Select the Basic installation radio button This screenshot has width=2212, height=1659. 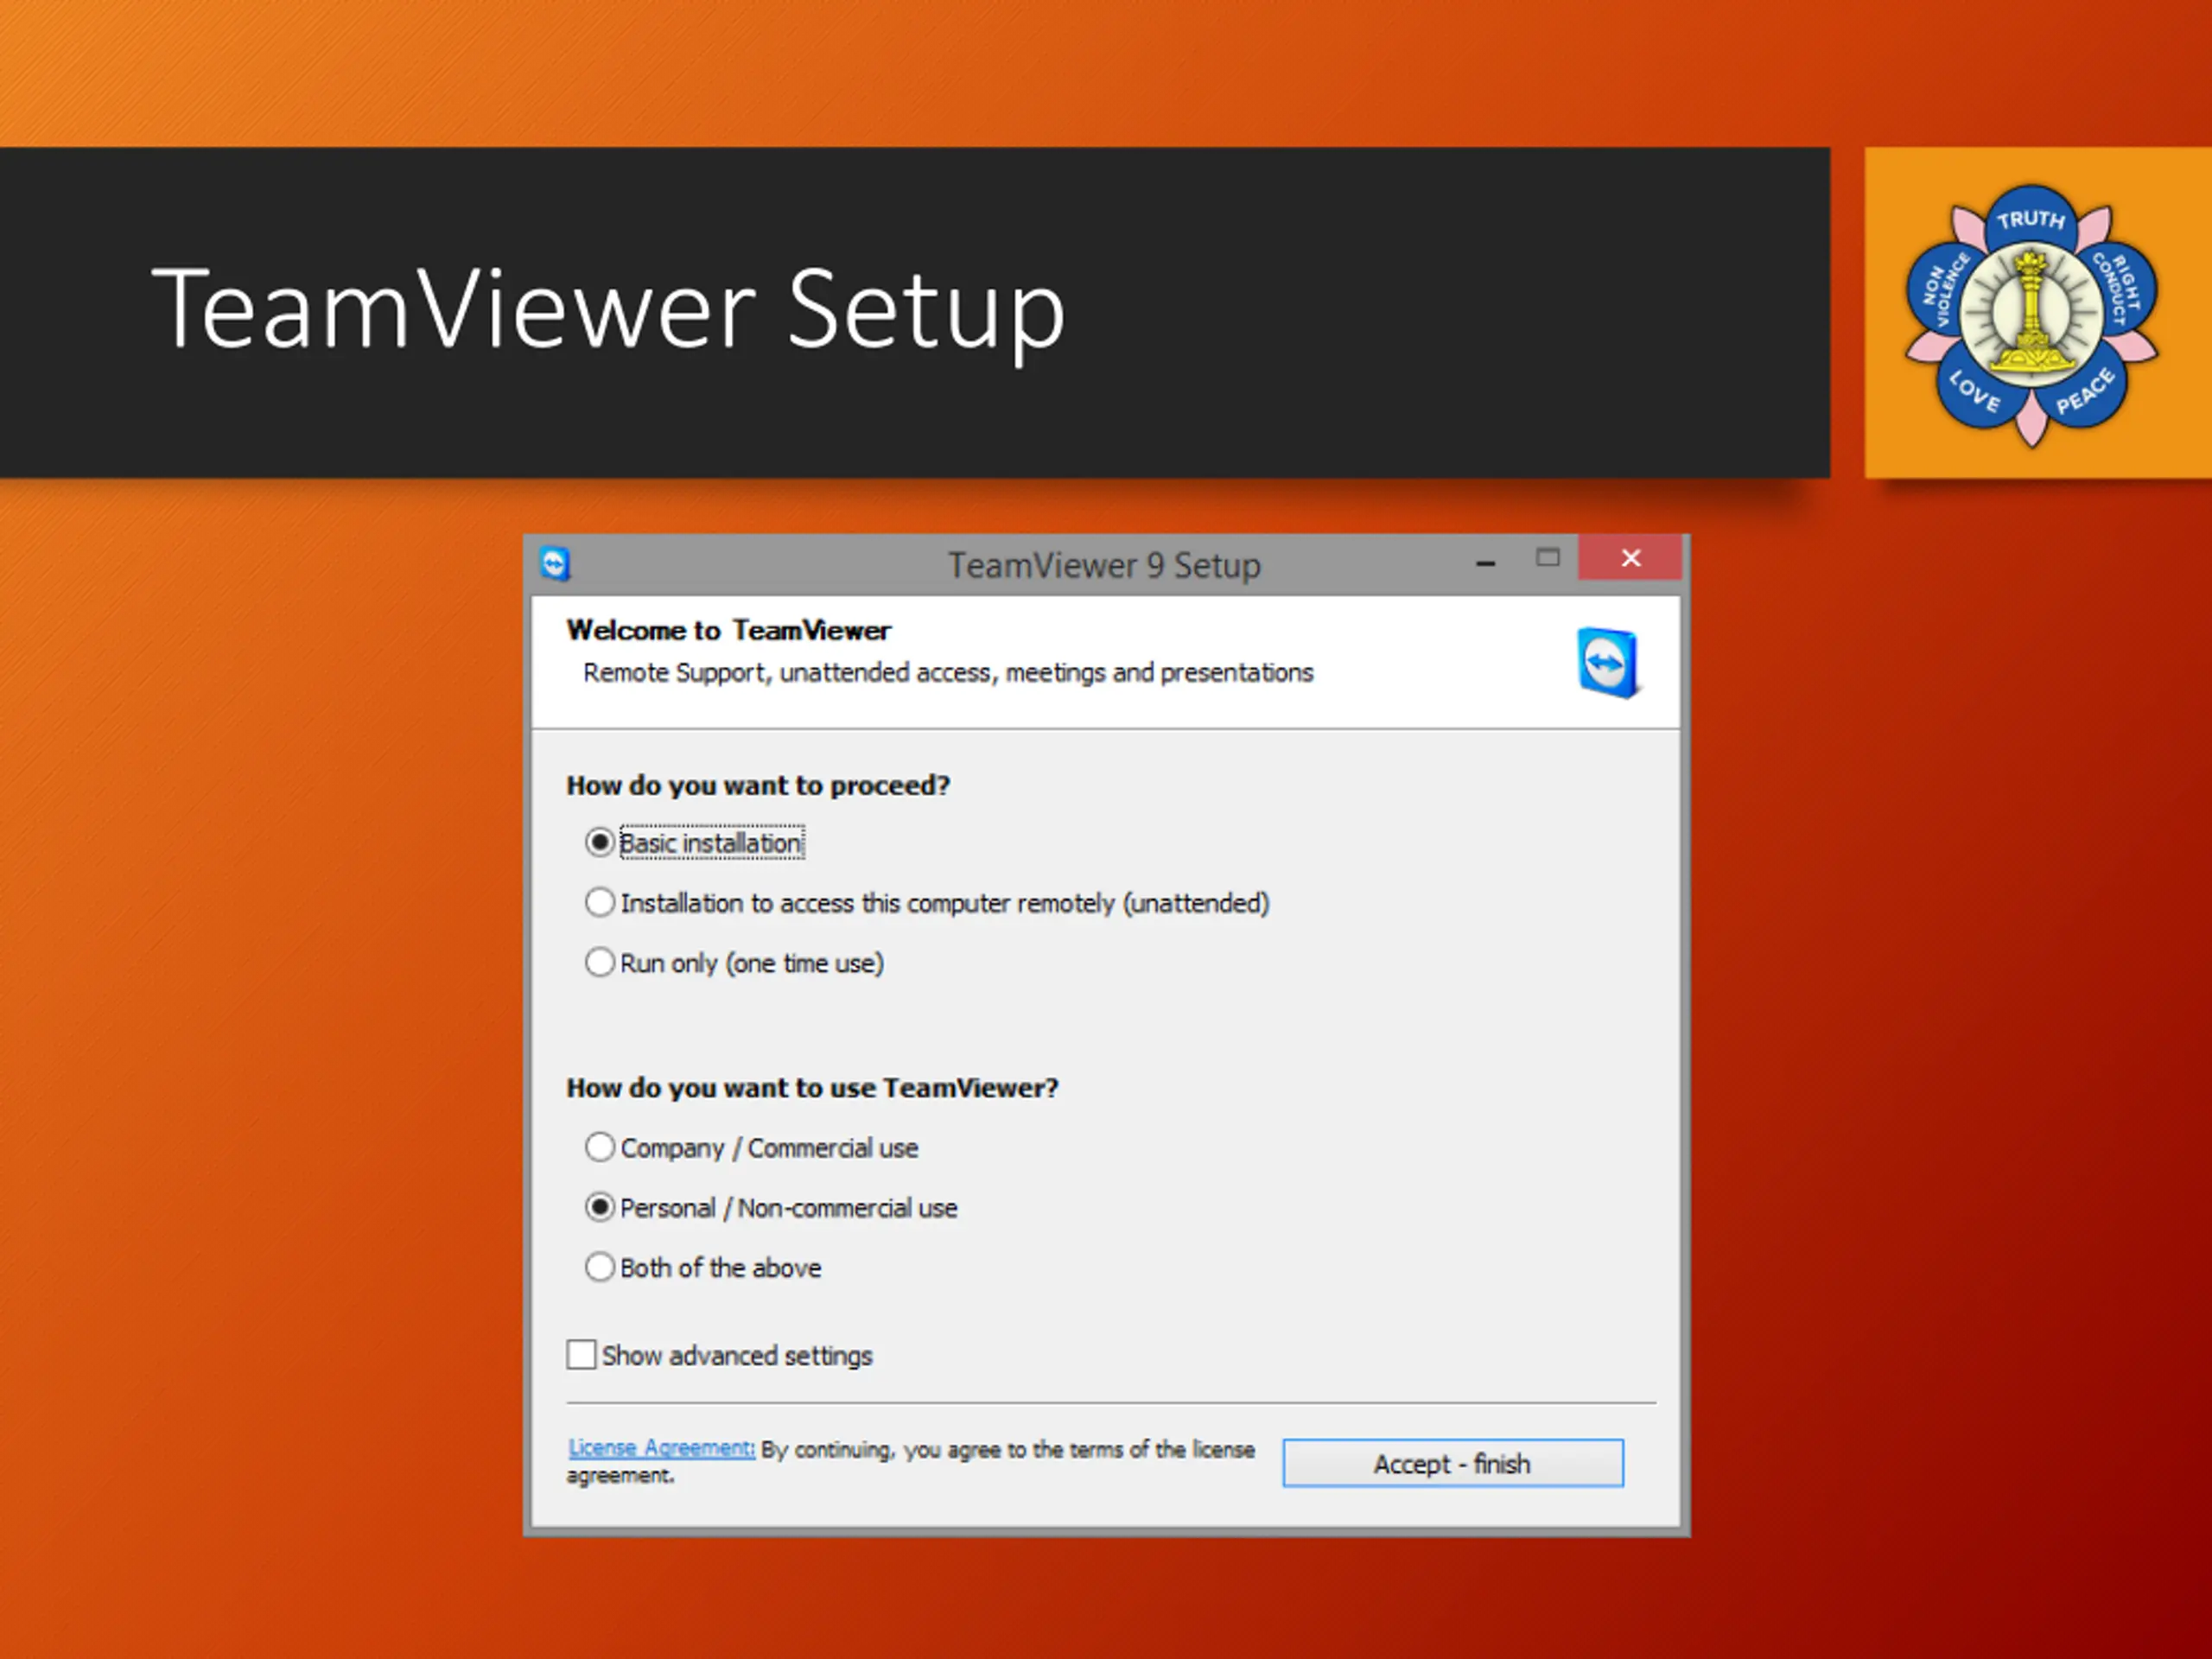point(599,843)
